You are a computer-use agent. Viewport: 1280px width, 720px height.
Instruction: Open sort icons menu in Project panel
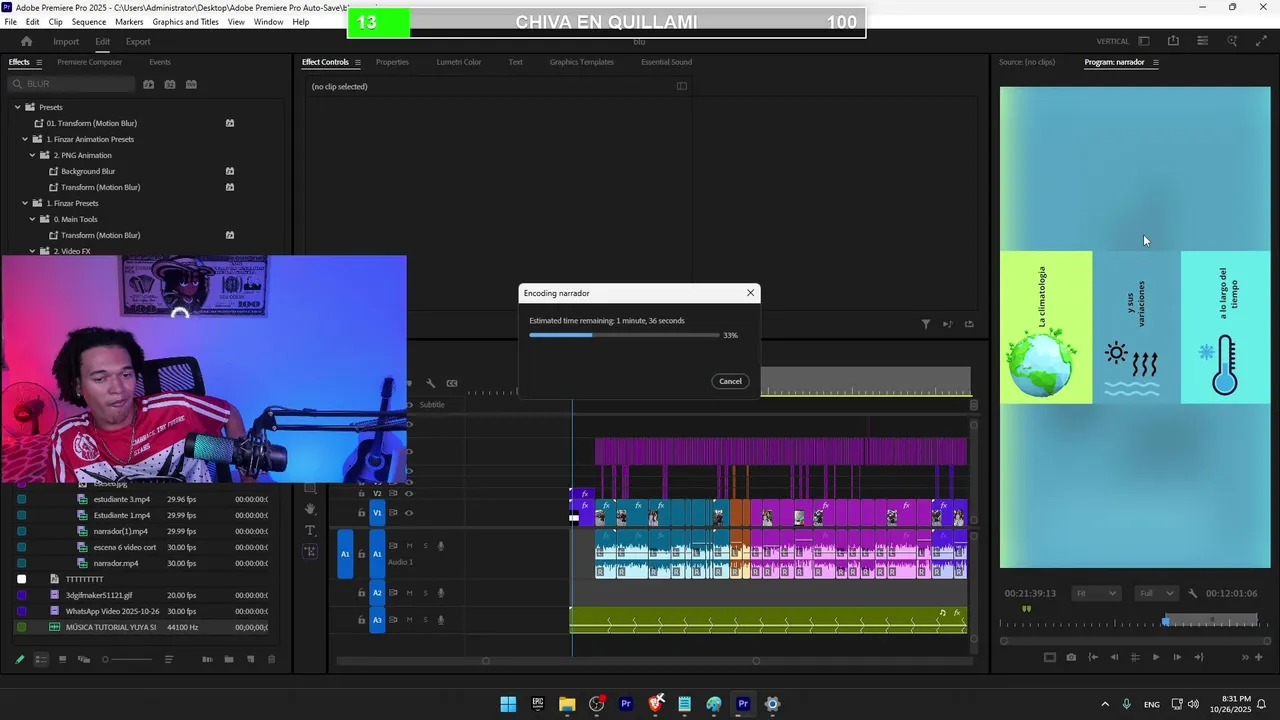(169, 659)
